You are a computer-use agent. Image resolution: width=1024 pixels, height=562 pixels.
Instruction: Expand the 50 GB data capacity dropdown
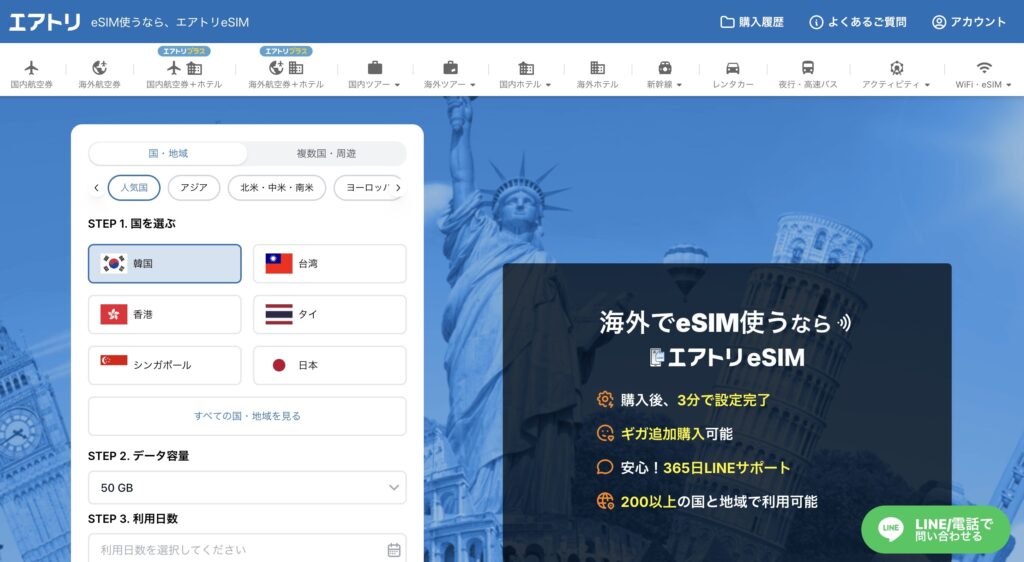[247, 487]
